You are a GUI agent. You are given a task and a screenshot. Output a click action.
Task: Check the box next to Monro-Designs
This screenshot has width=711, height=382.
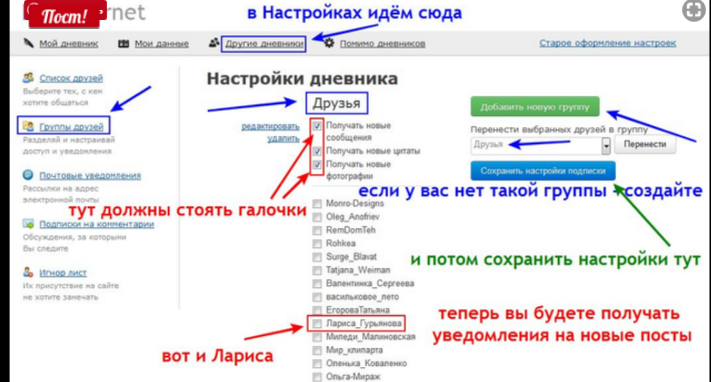point(317,204)
